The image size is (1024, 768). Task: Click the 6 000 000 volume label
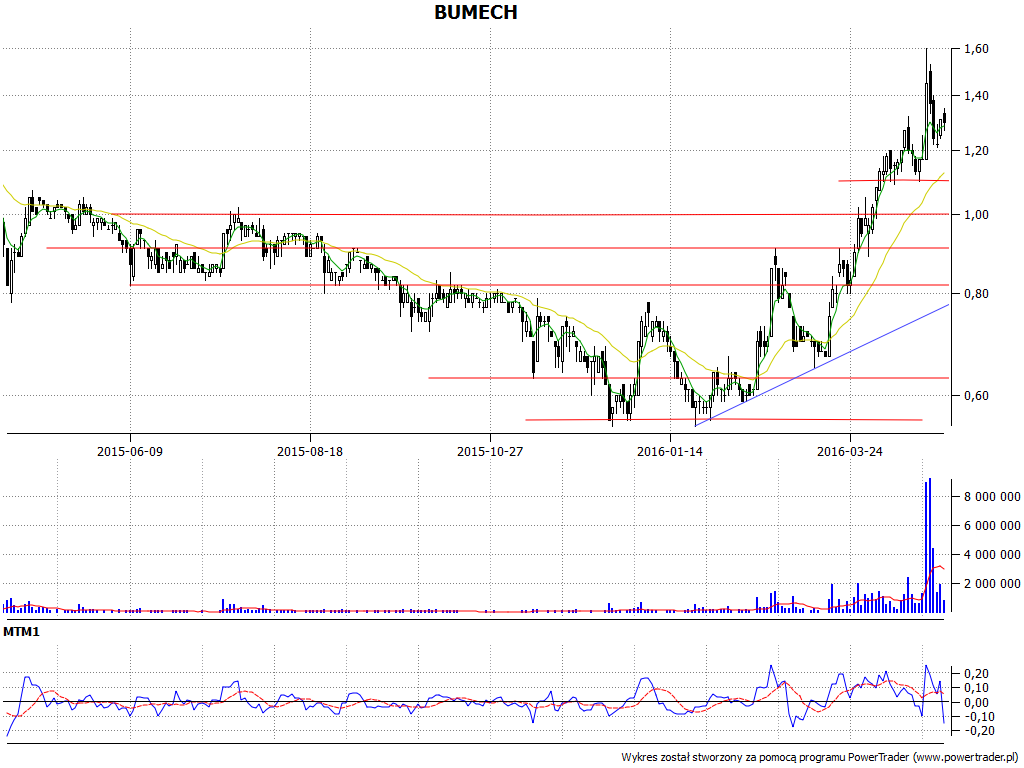(x=991, y=526)
